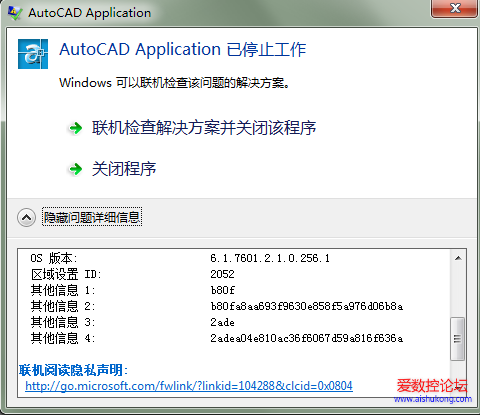Click the 联机阅读隐私声明 heading
The width and height of the screenshot is (480, 415).
[73, 370]
